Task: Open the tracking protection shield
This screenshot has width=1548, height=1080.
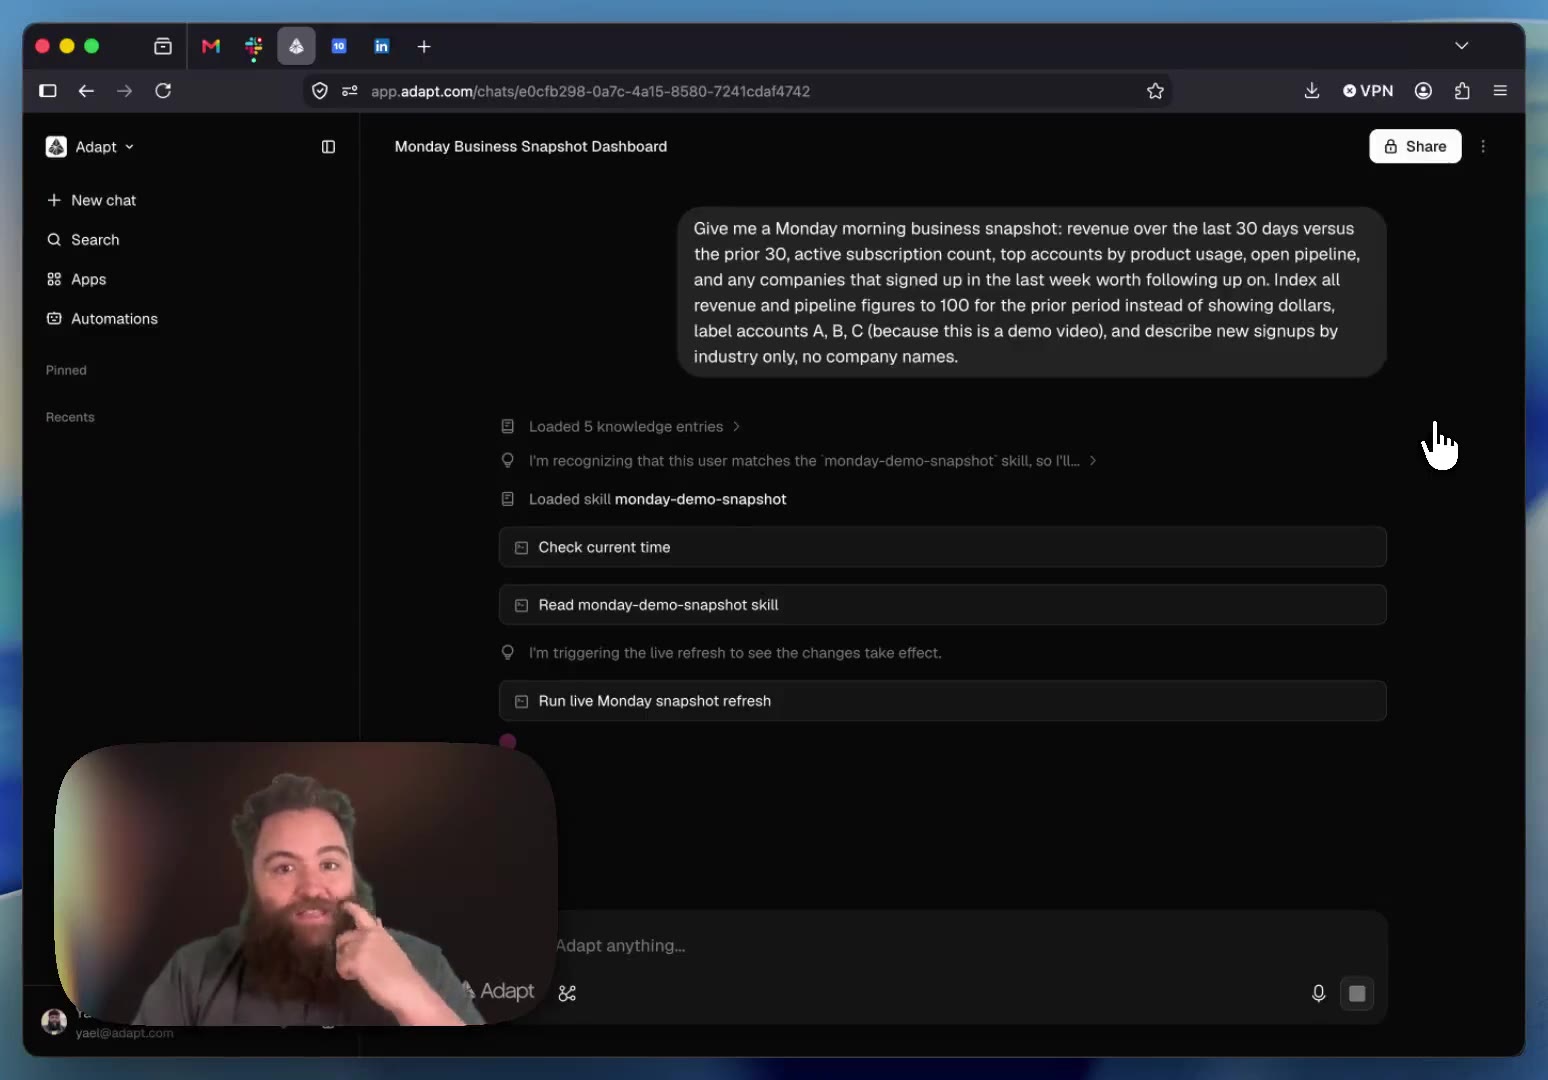Action: (x=320, y=91)
